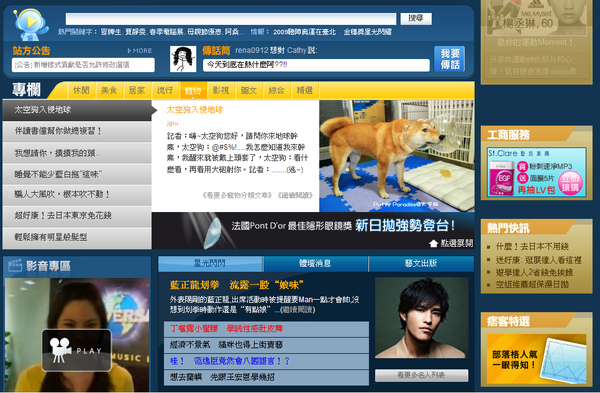Select the 影視 column tab
The width and height of the screenshot is (600, 393).
221,90
